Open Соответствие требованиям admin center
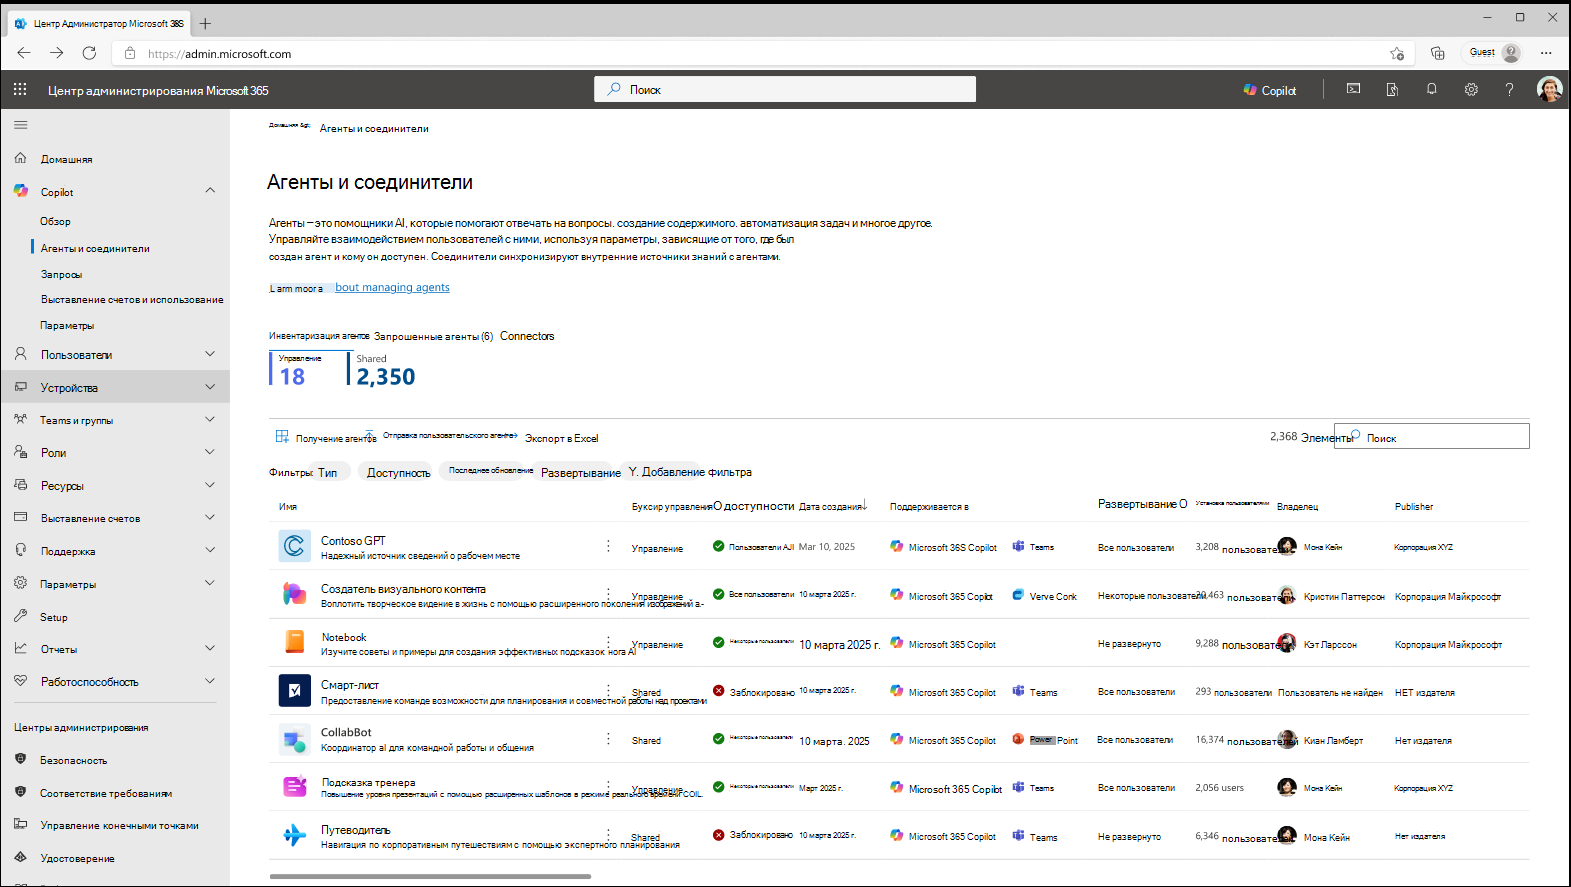The height and width of the screenshot is (887, 1571). [106, 793]
